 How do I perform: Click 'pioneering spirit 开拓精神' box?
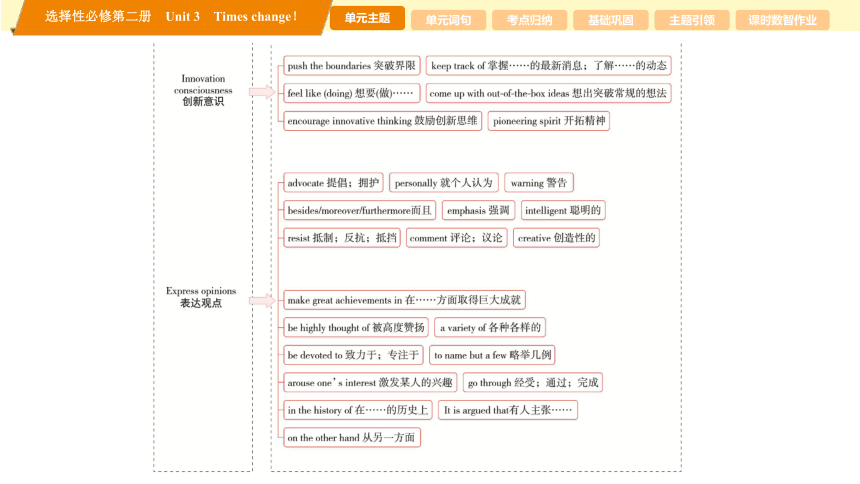(548, 121)
